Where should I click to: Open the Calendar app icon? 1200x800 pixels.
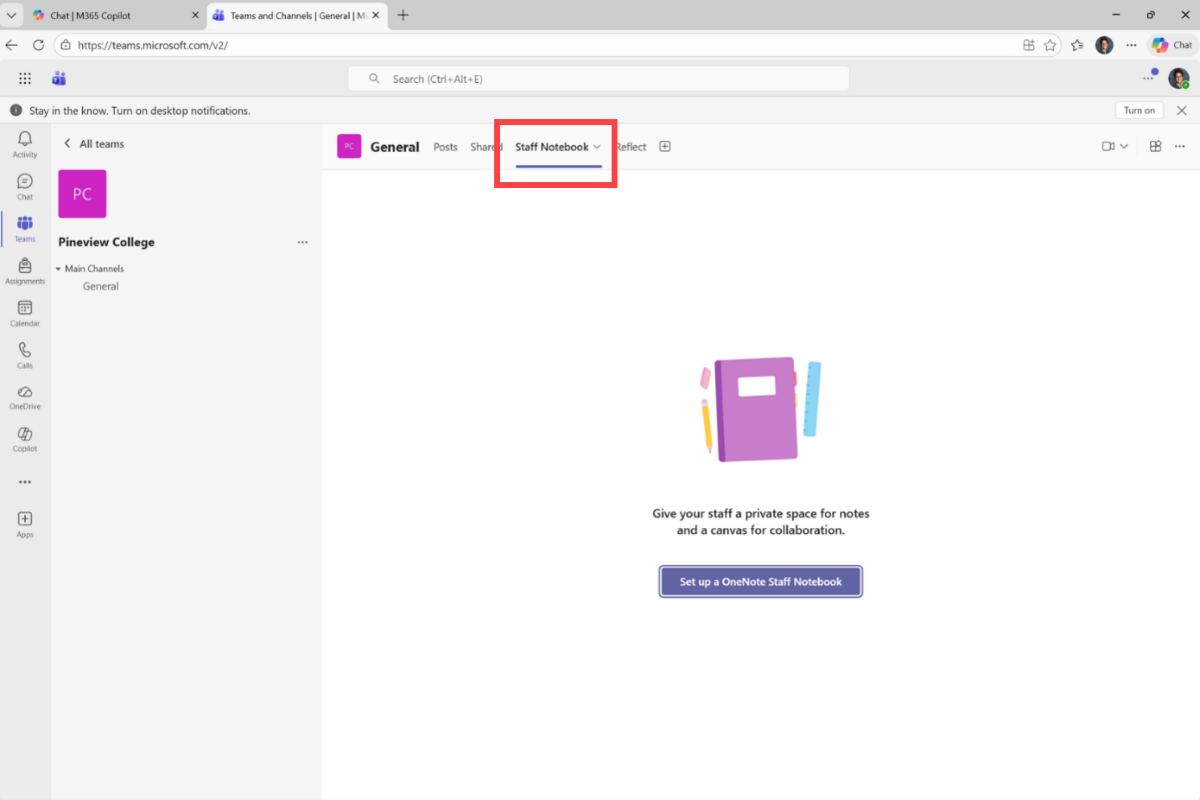point(25,313)
